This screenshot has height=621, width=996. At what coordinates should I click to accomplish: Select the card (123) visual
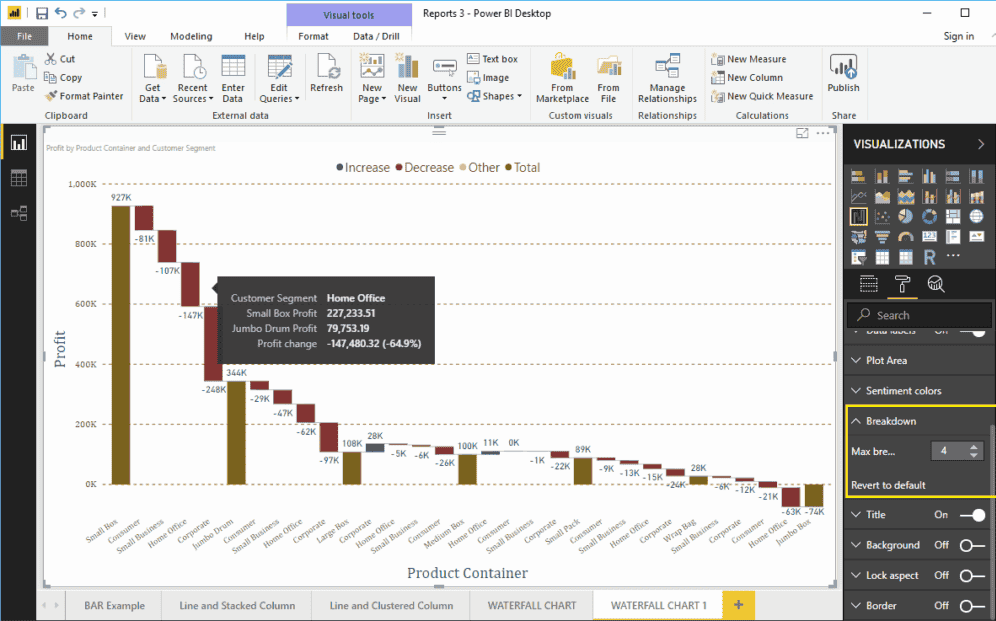929,237
